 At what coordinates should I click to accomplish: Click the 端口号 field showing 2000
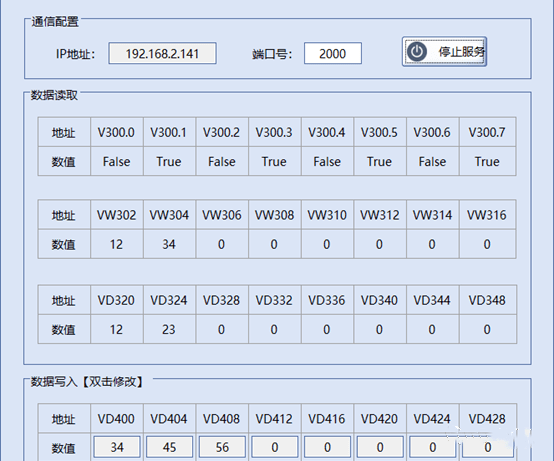[x=332, y=53]
